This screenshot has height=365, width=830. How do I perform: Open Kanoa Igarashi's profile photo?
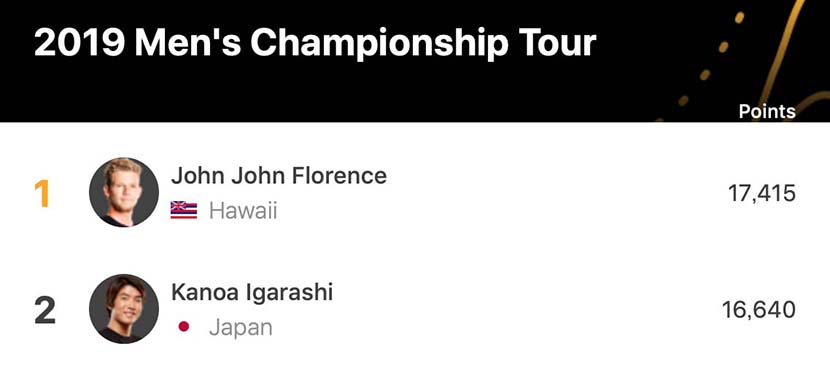coord(124,309)
